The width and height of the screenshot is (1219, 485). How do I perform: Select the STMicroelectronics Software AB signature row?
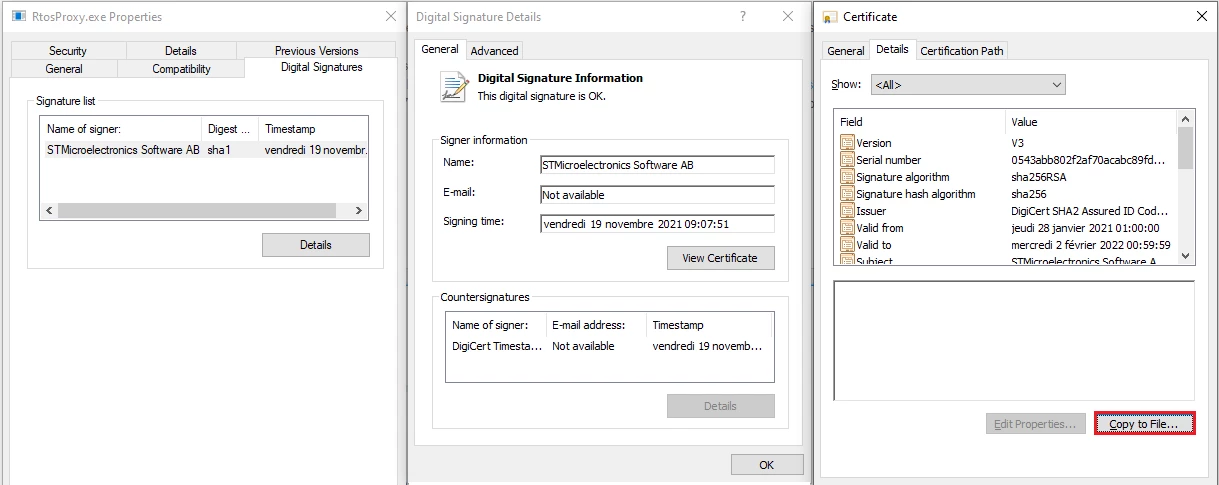(x=204, y=150)
